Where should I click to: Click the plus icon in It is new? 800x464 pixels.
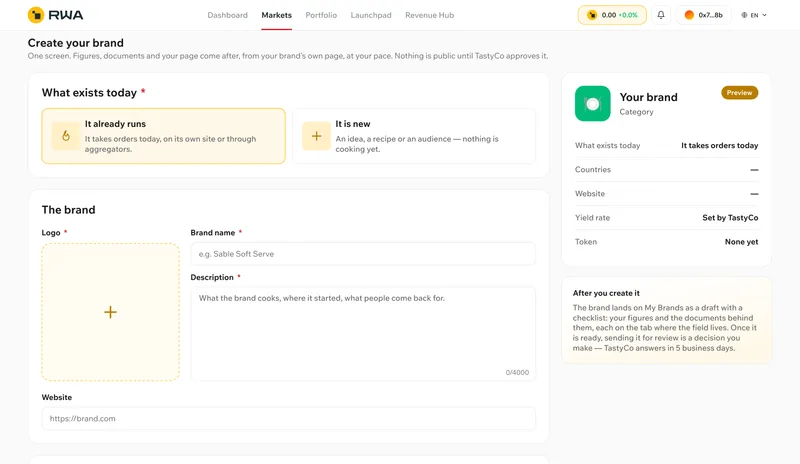click(316, 136)
